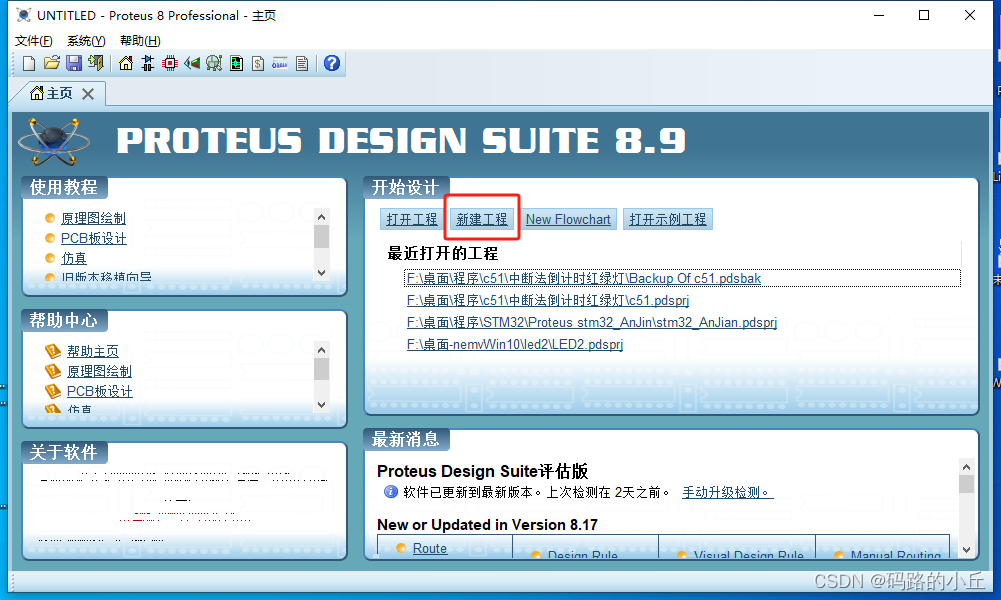This screenshot has width=1001, height=600.
Task: Open the 3D Visualizer icon
Action: click(x=192, y=63)
